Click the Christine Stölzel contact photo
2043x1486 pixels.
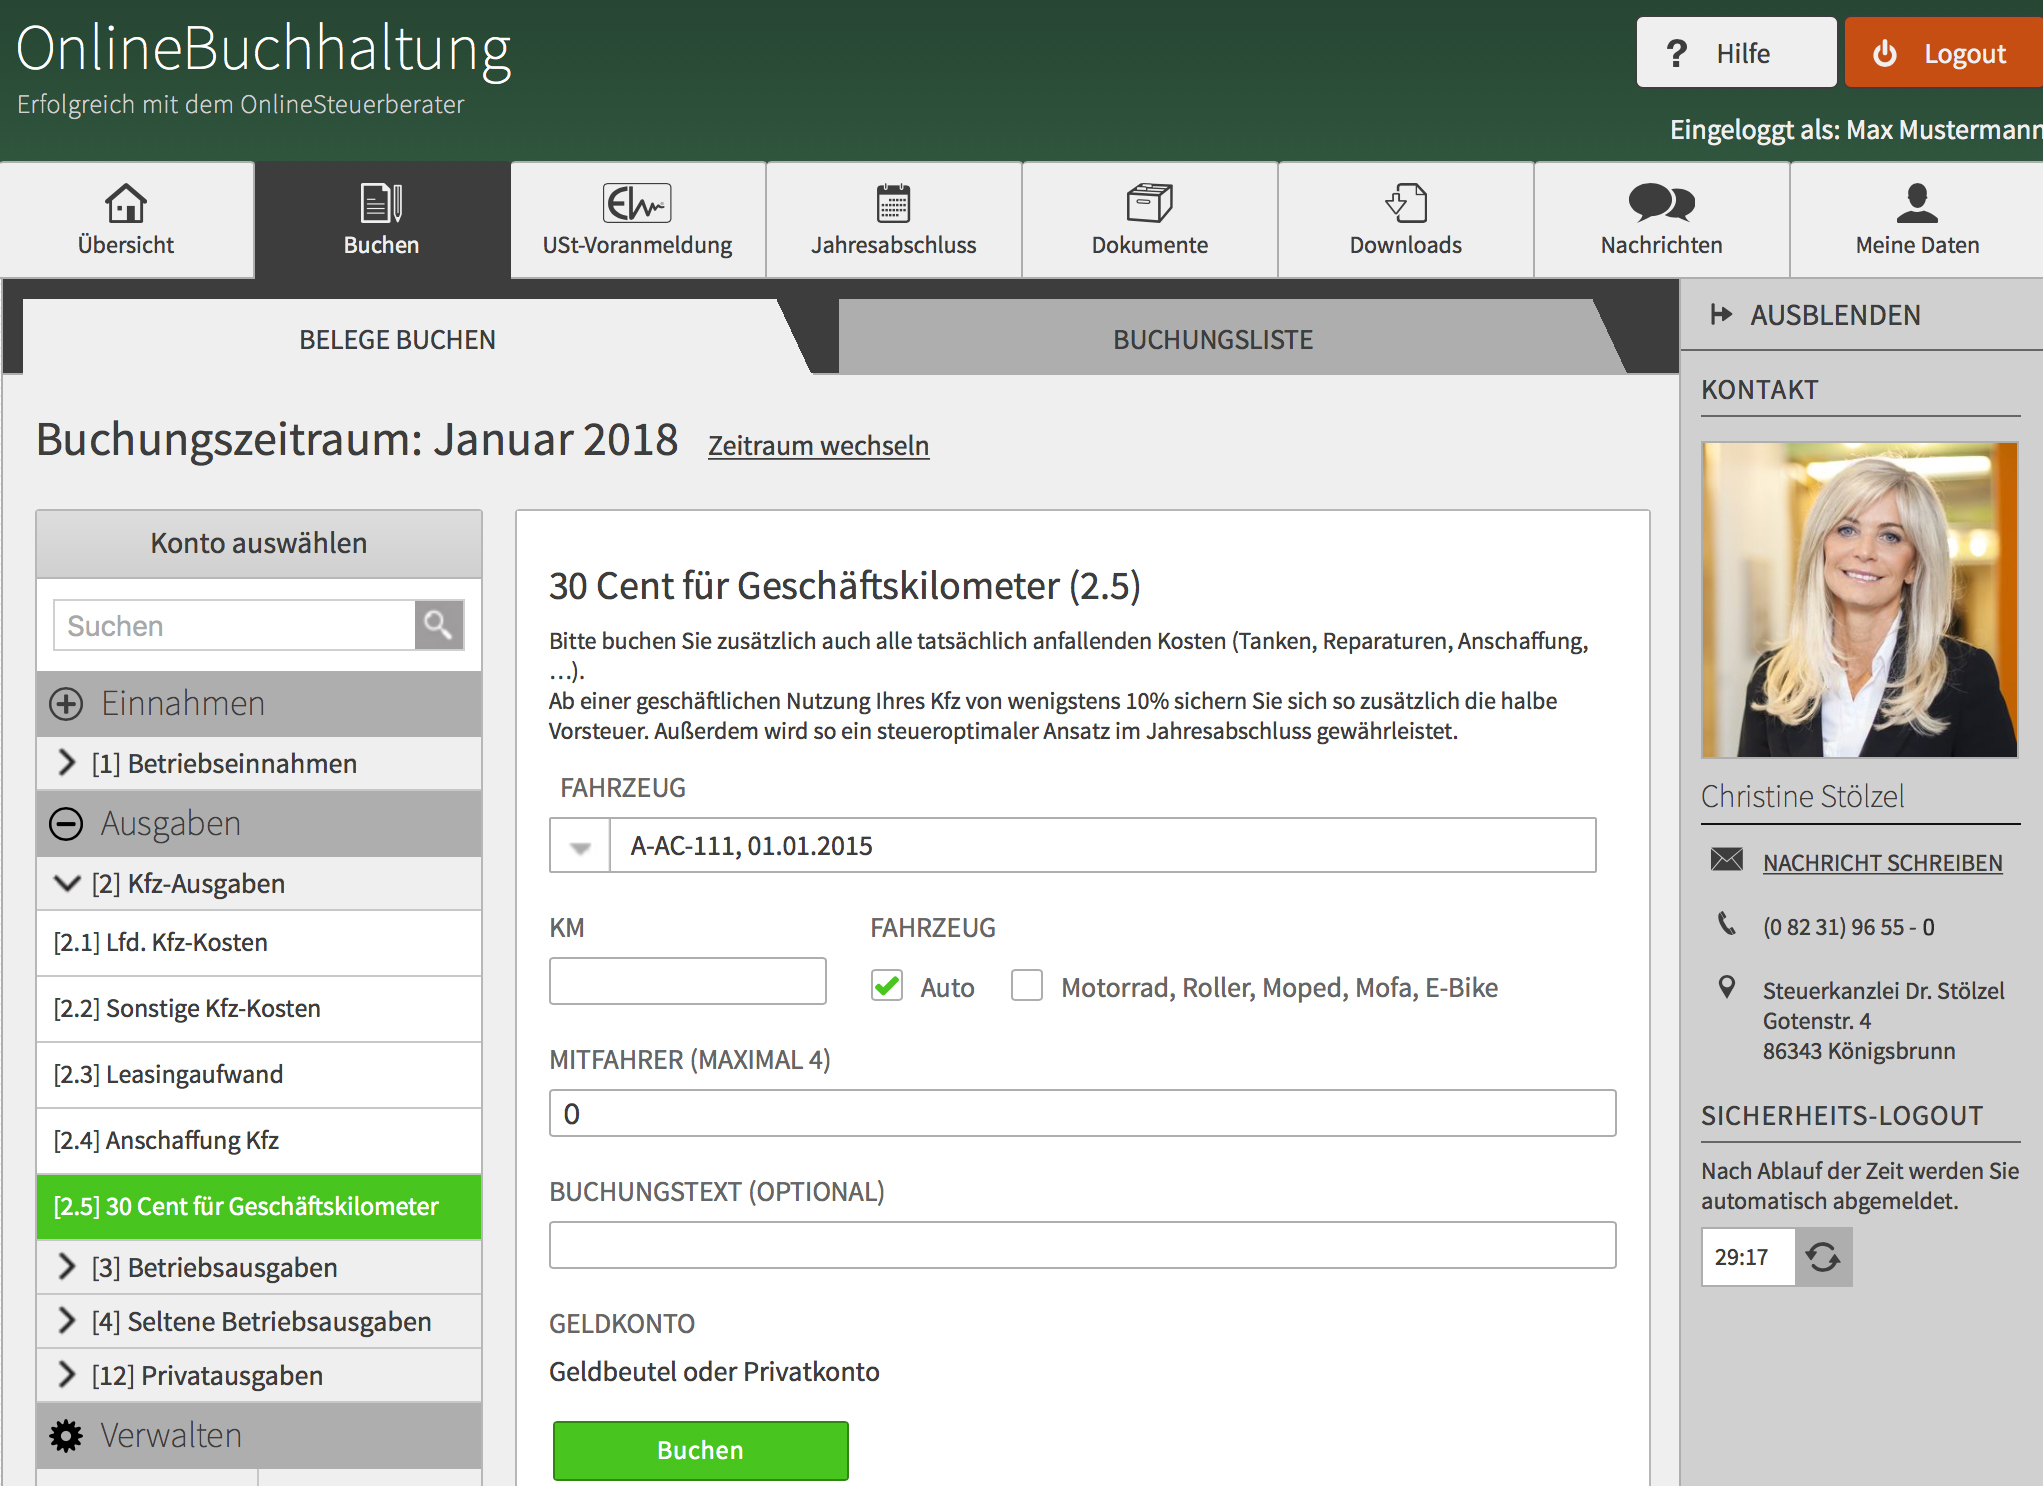(x=1860, y=599)
